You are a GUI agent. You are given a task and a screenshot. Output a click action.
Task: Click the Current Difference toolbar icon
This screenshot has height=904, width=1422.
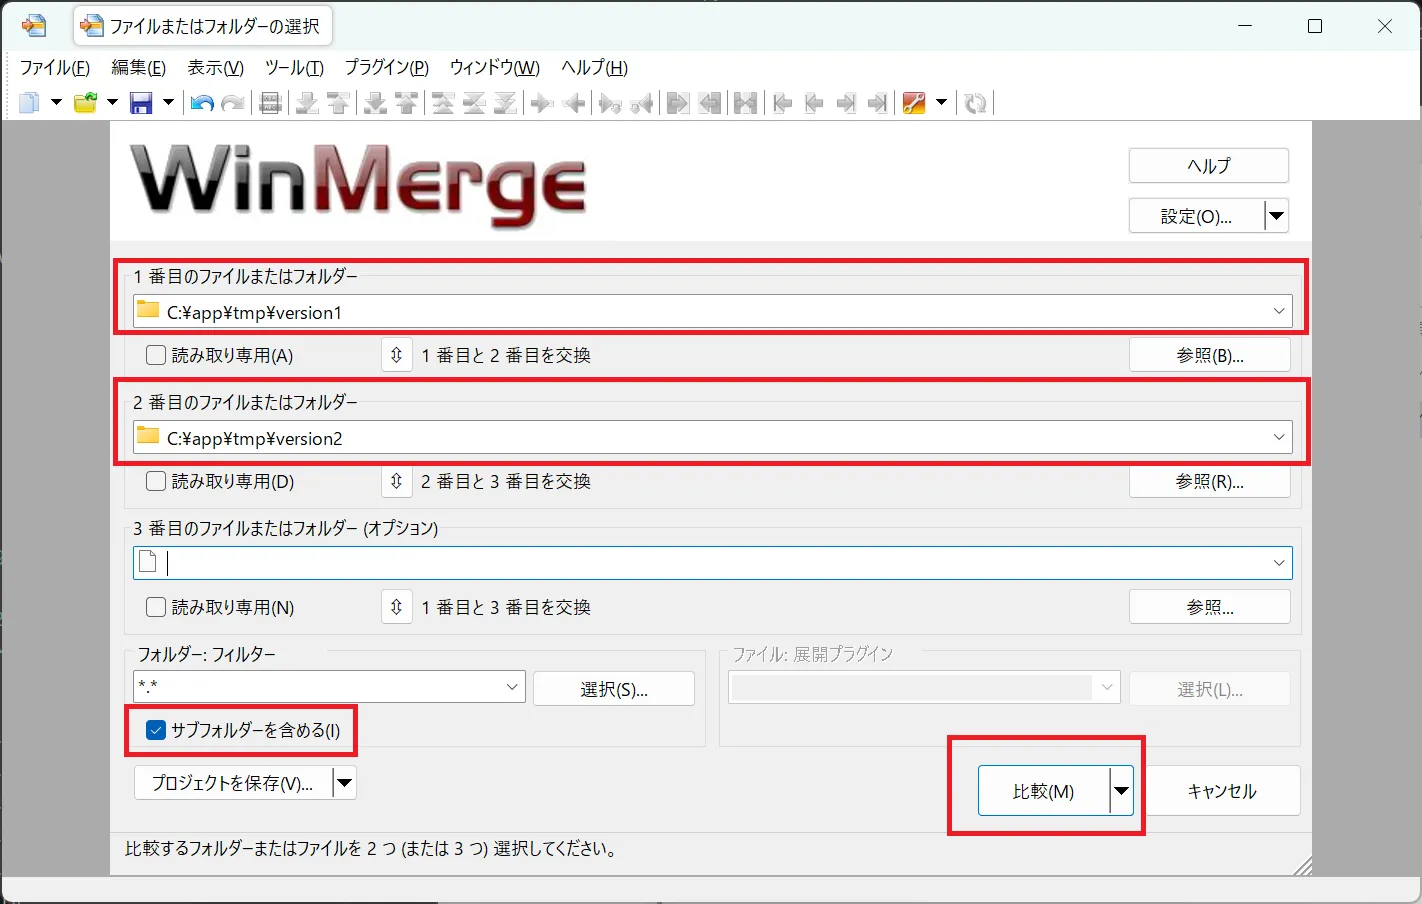[474, 103]
